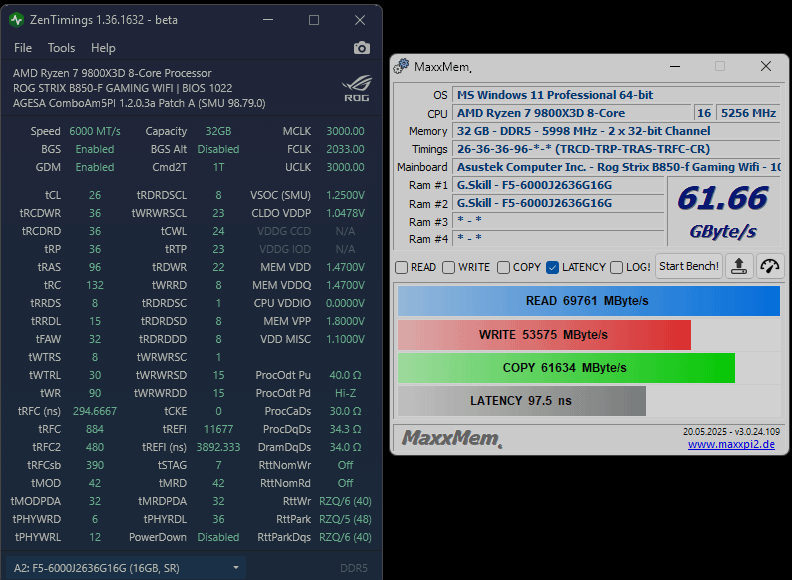Minimize the MaxxMem window

tap(675, 66)
